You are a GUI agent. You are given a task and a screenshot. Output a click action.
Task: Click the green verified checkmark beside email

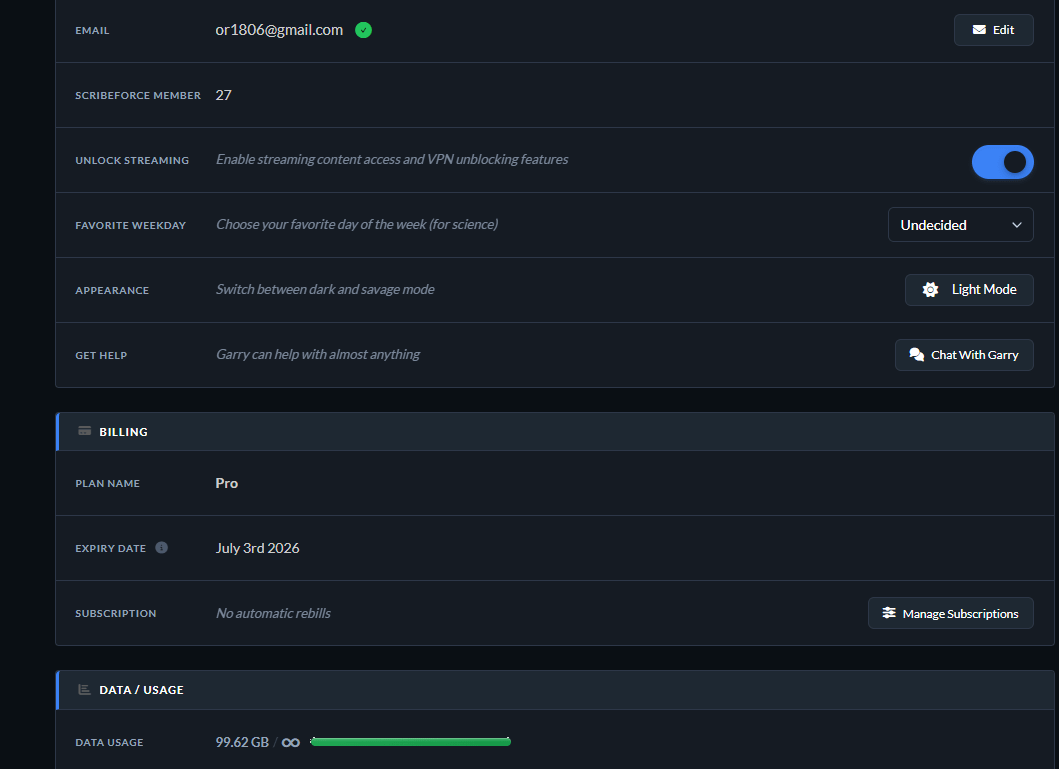tap(363, 30)
